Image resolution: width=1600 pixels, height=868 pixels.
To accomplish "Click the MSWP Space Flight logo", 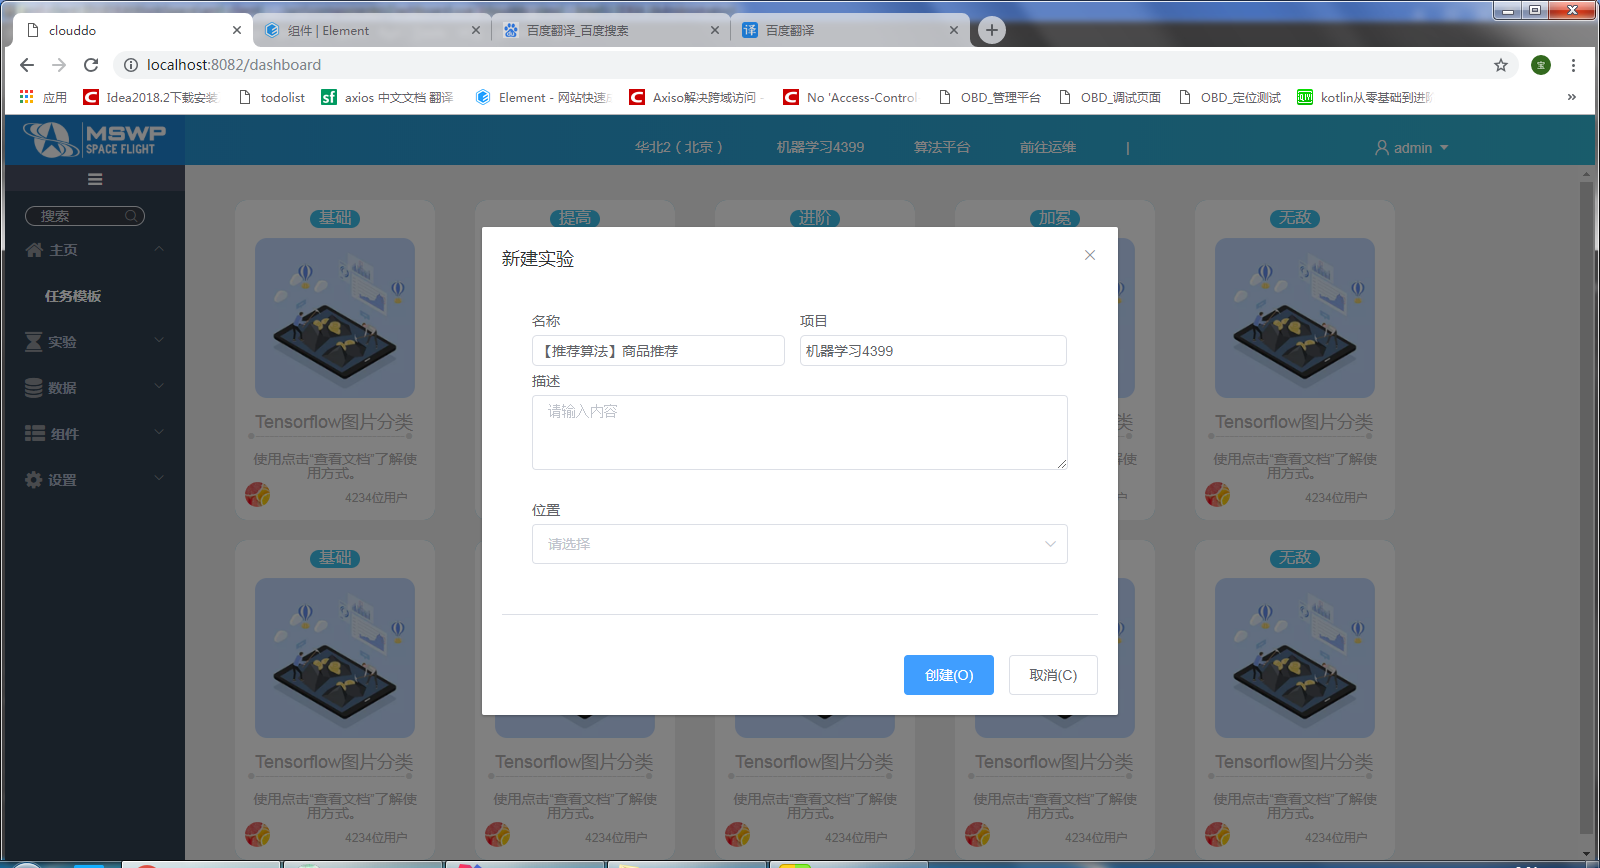I will coord(95,140).
